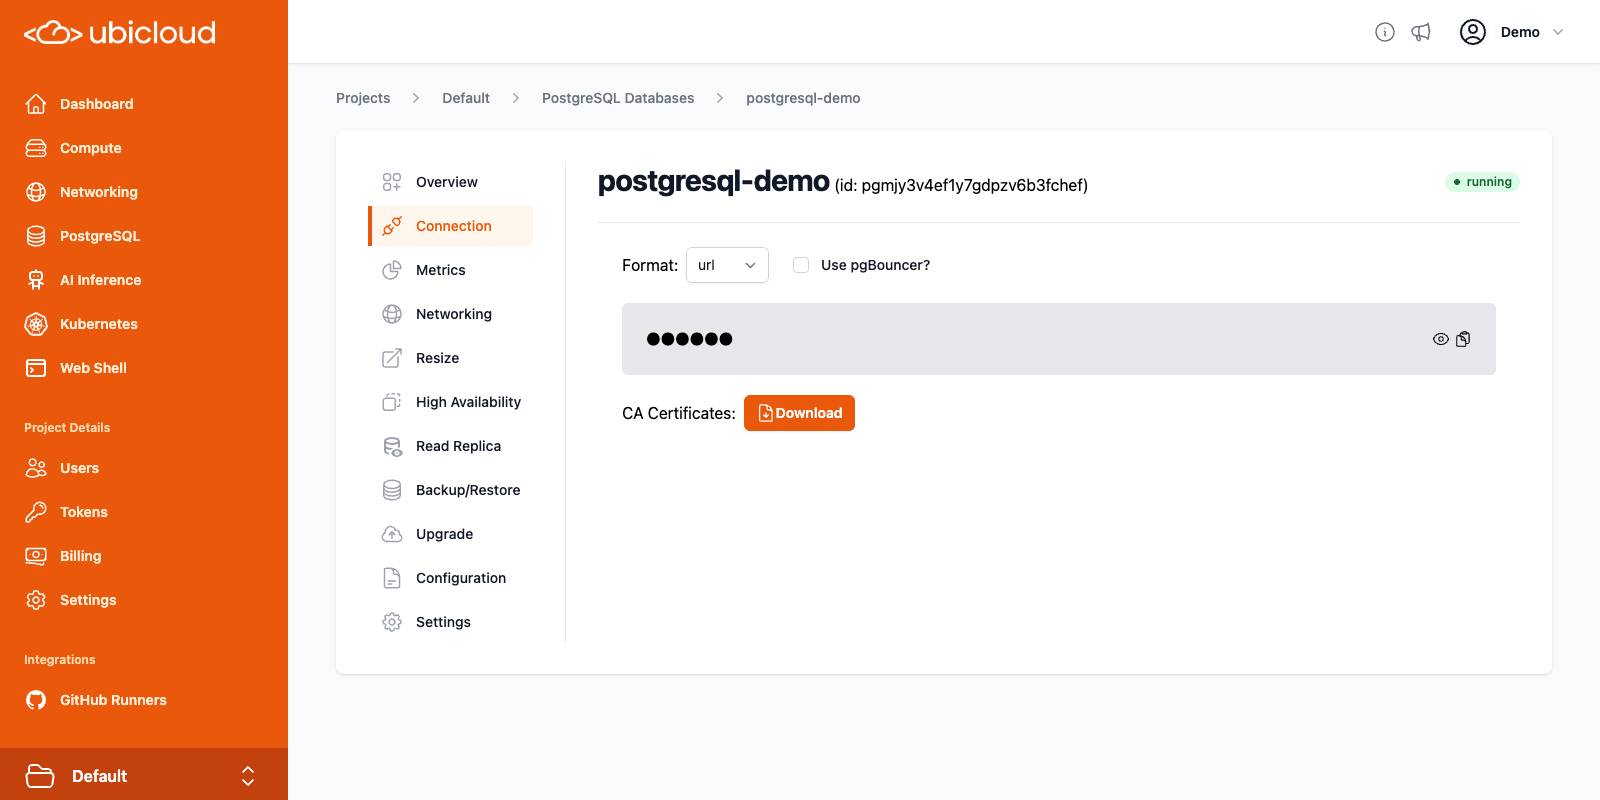
Task: Open Read Replica label
Action: (458, 446)
